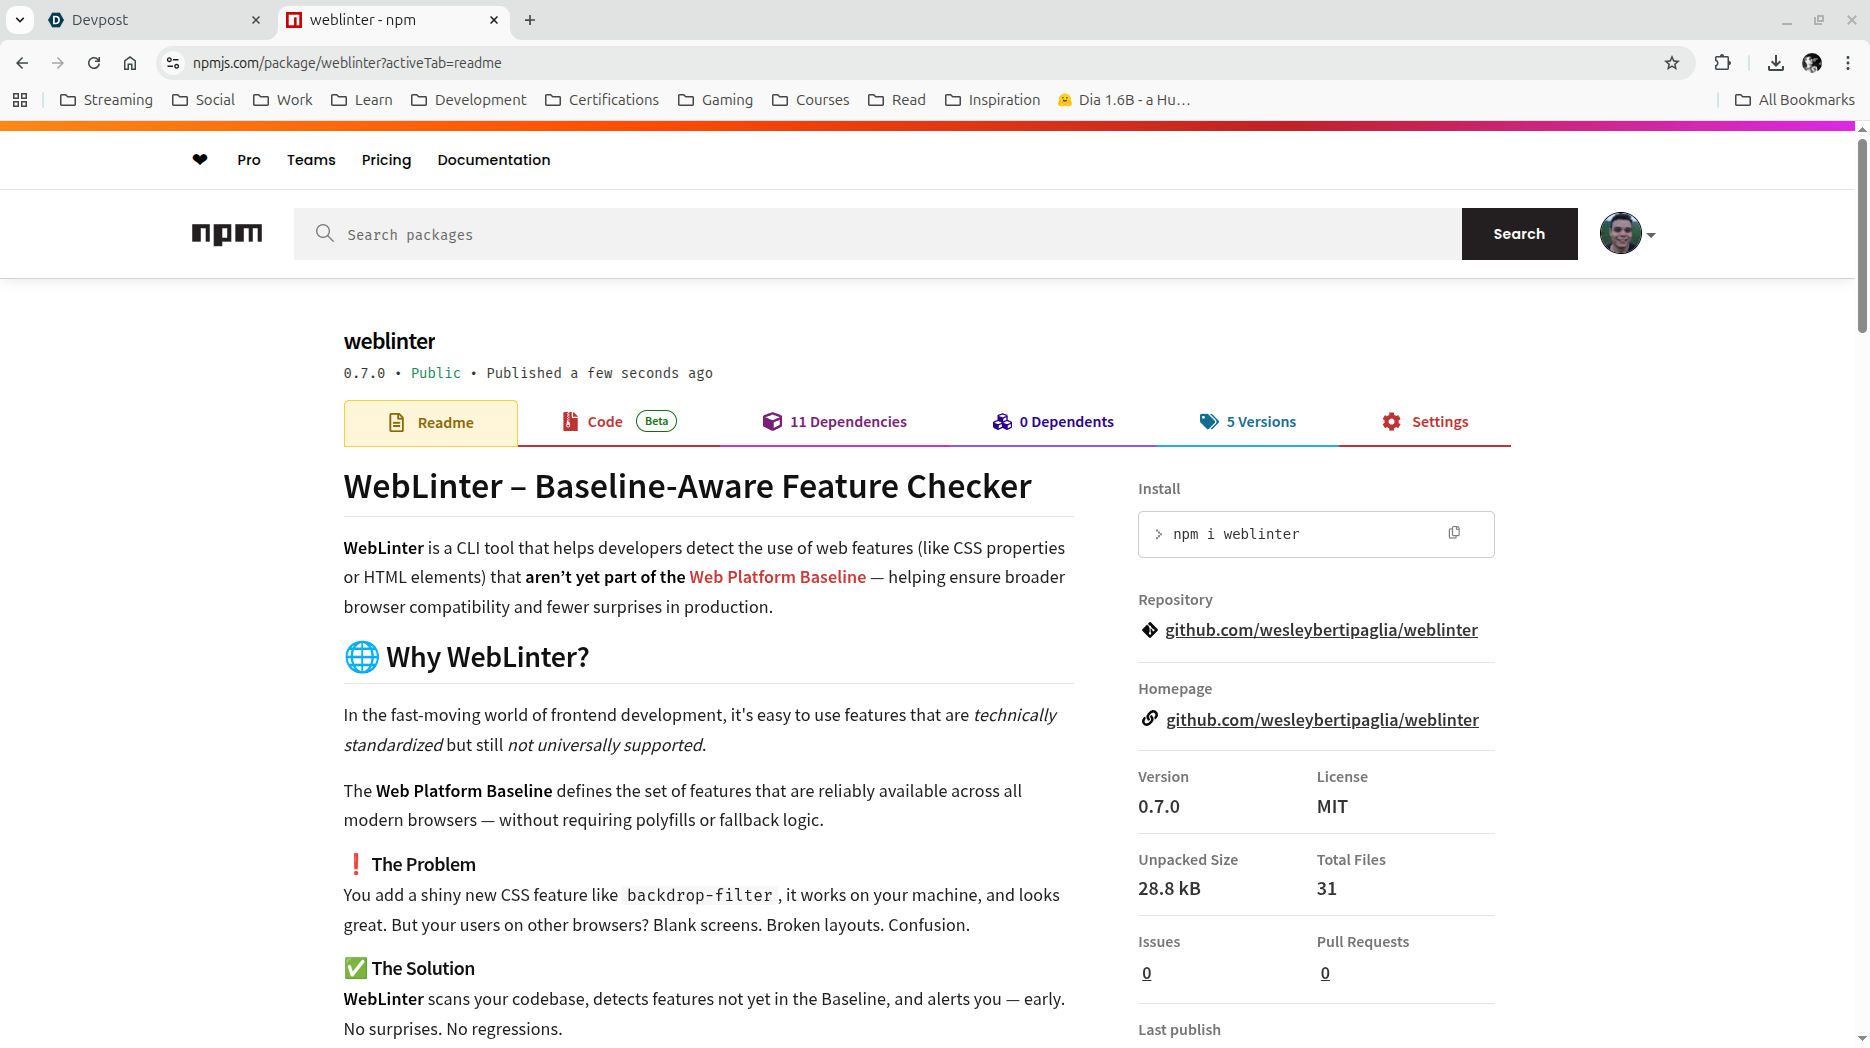Focus the Search packages input field
This screenshot has height=1048, width=1870.
[x=878, y=234]
